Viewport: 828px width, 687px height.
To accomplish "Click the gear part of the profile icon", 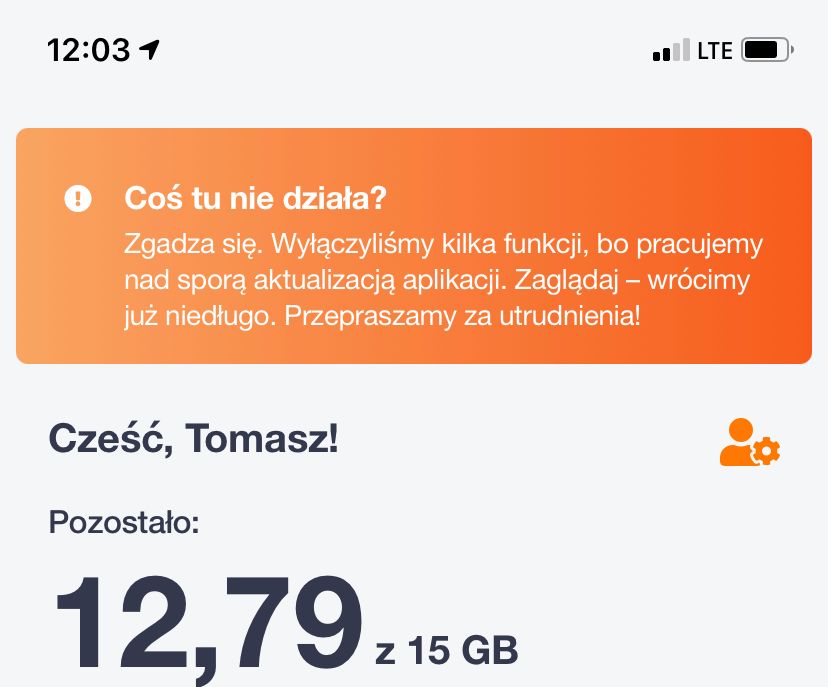I will 766,452.
